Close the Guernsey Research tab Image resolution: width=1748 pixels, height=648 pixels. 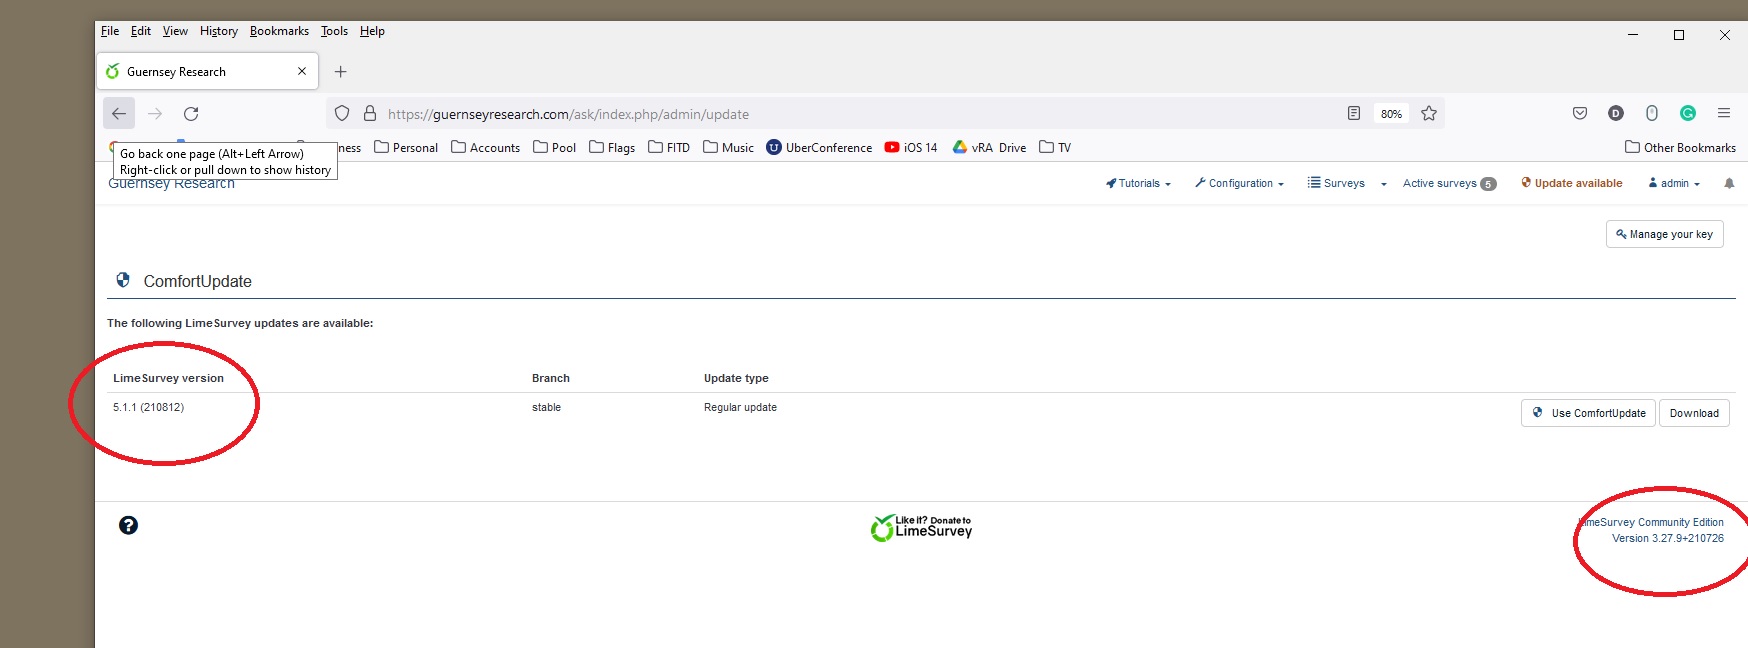(302, 72)
